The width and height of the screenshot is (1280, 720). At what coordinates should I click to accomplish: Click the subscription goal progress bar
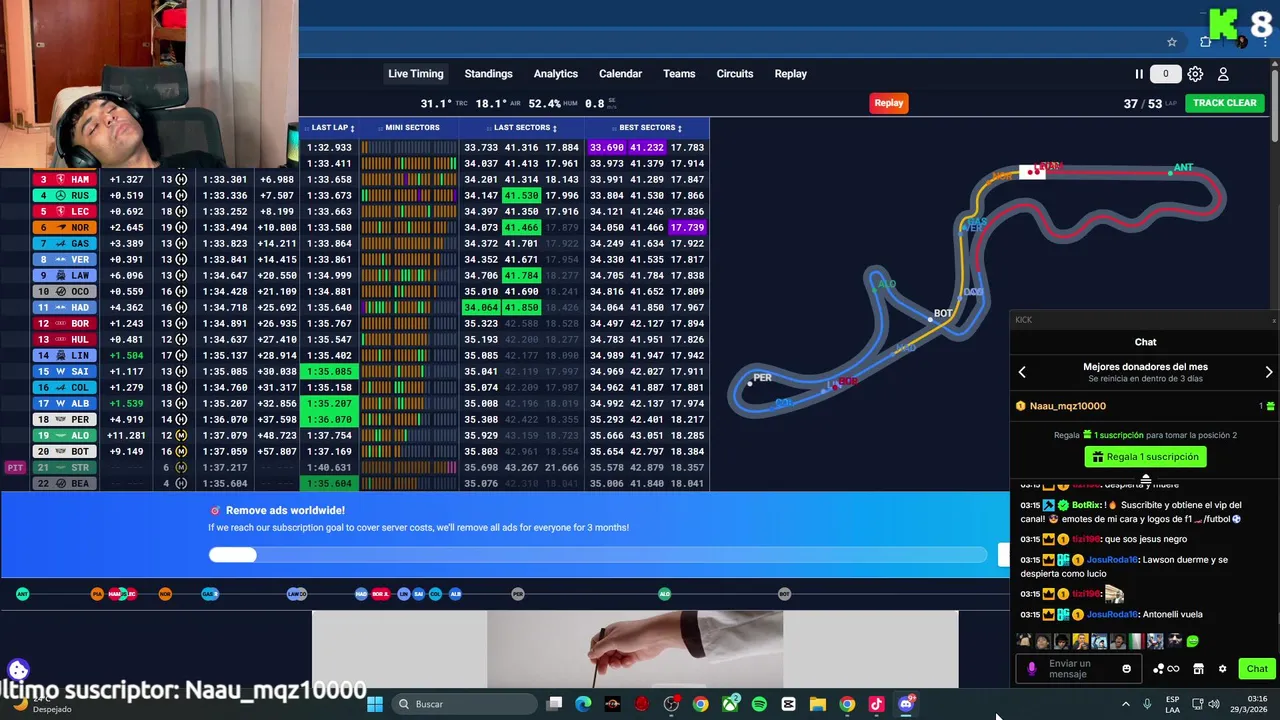[x=598, y=555]
